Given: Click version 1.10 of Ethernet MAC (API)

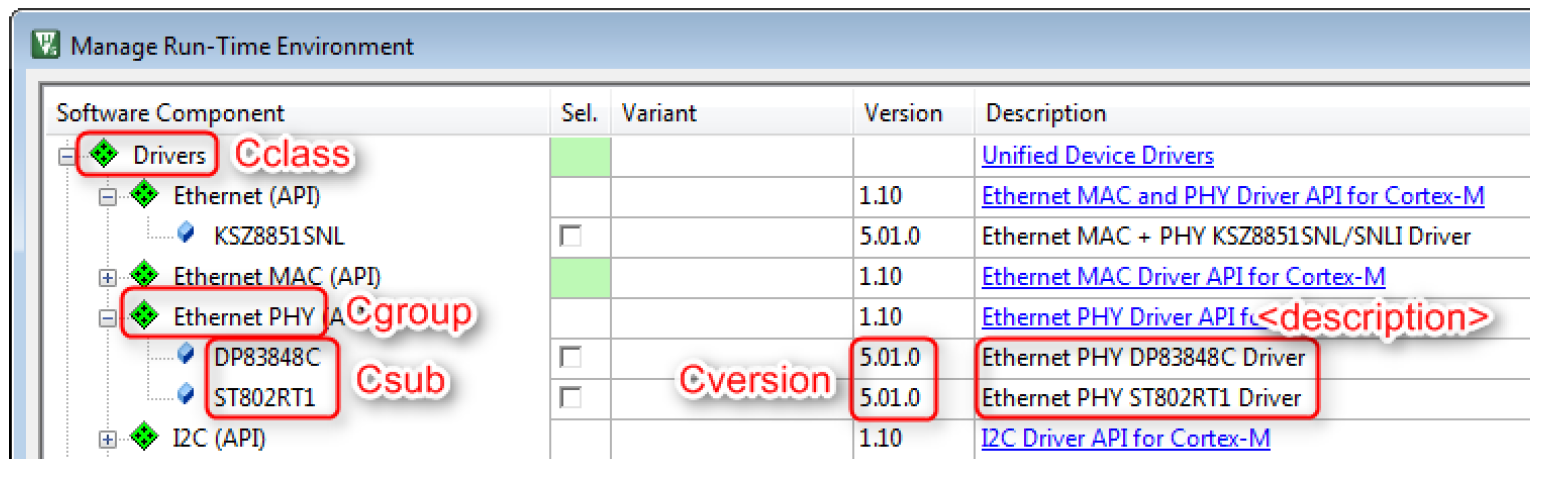Looking at the screenshot, I should pyautogui.click(x=880, y=277).
